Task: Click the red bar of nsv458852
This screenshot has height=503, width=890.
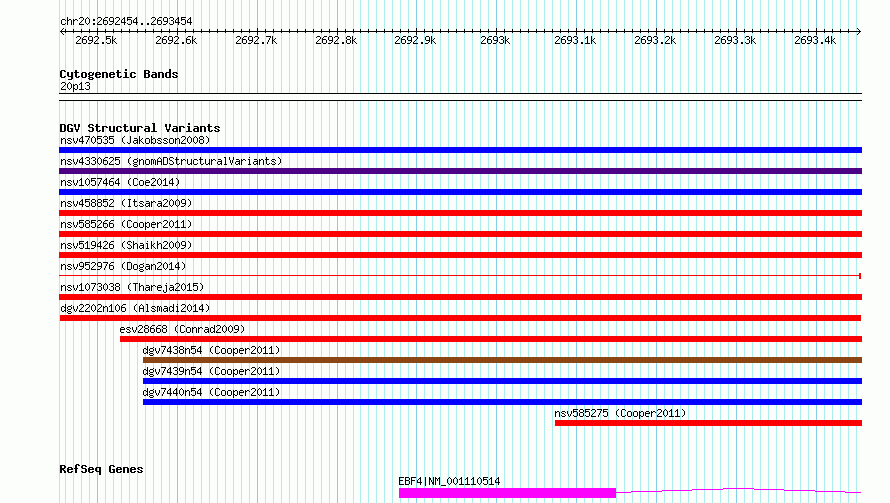Action: [460, 213]
